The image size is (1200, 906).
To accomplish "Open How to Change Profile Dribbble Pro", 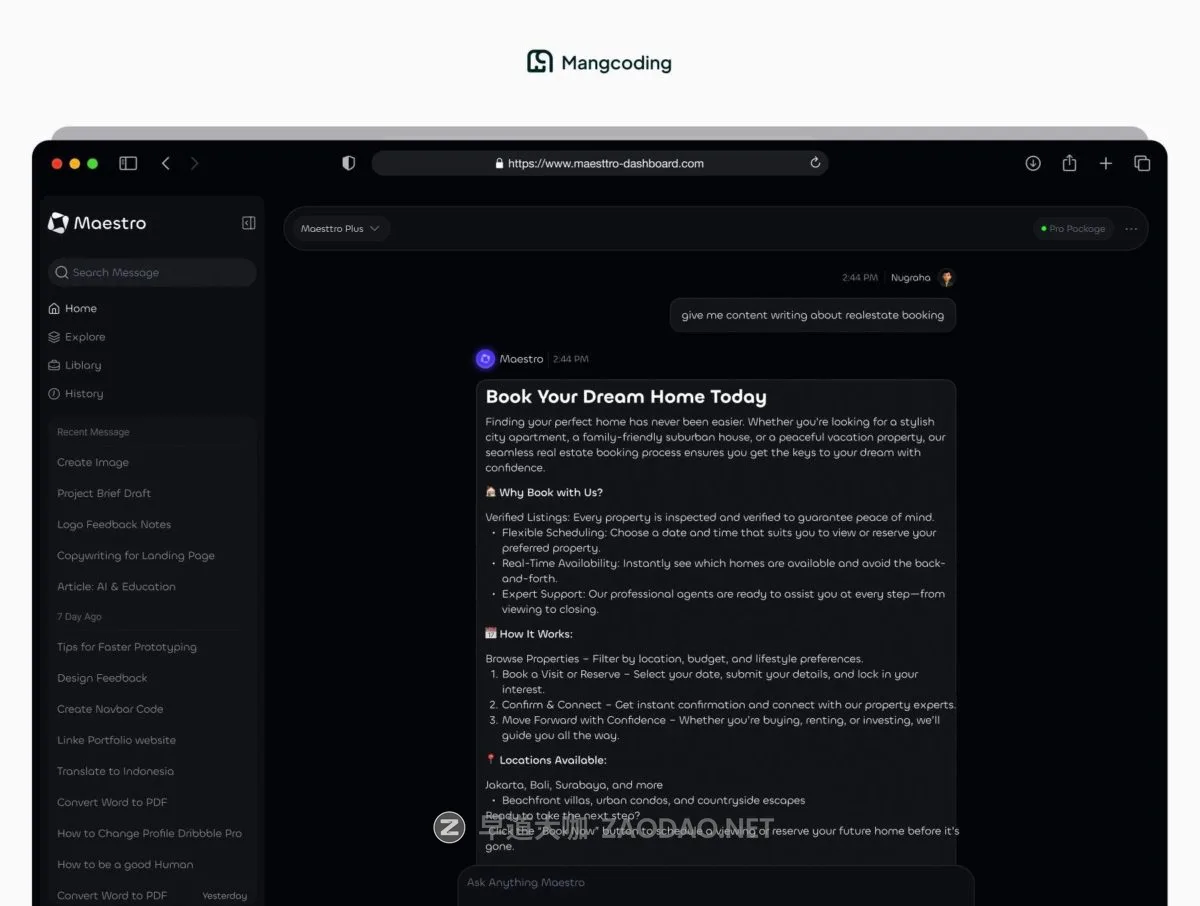I will (x=149, y=833).
